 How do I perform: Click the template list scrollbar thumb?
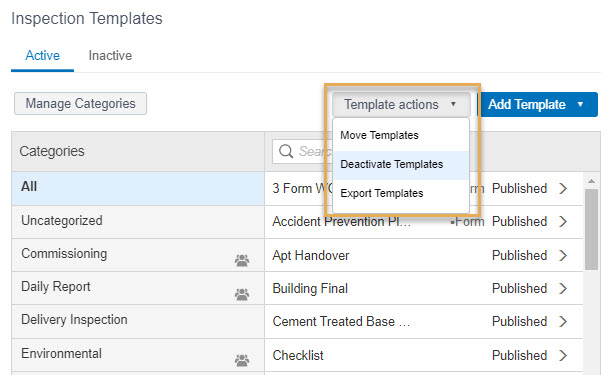591,230
